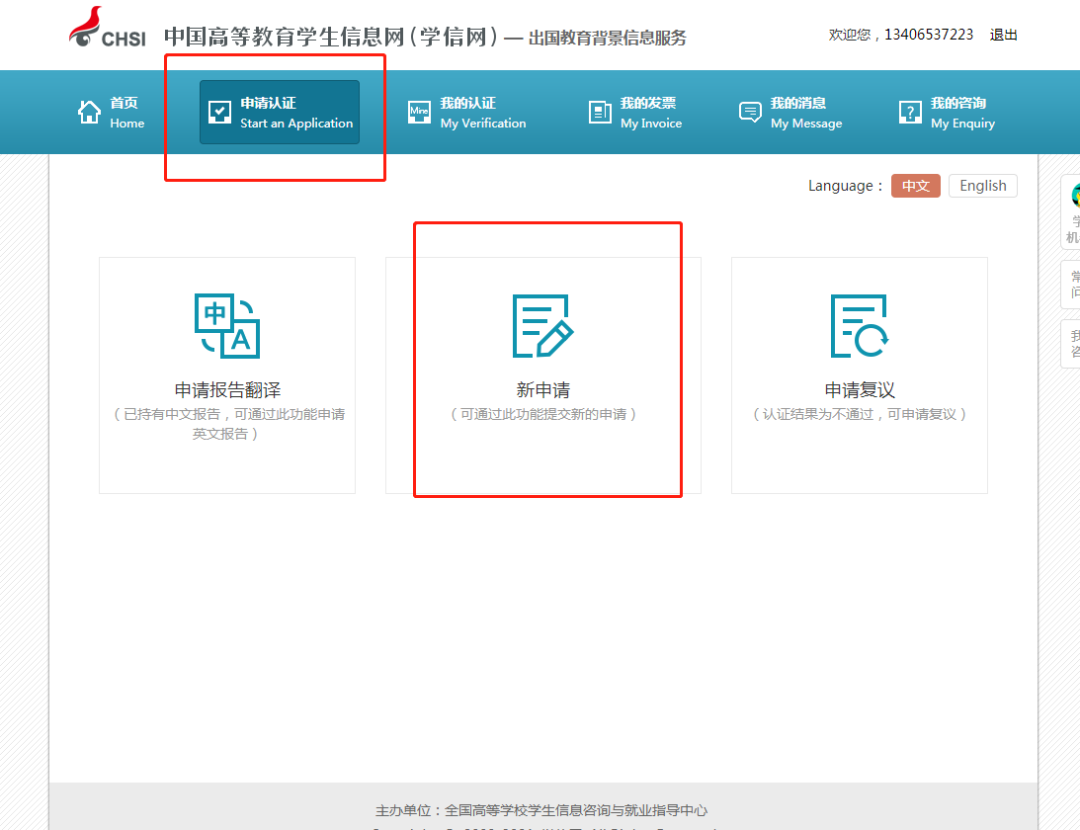
Task: Go to 我的发票 My Invoice
Action: [x=635, y=112]
